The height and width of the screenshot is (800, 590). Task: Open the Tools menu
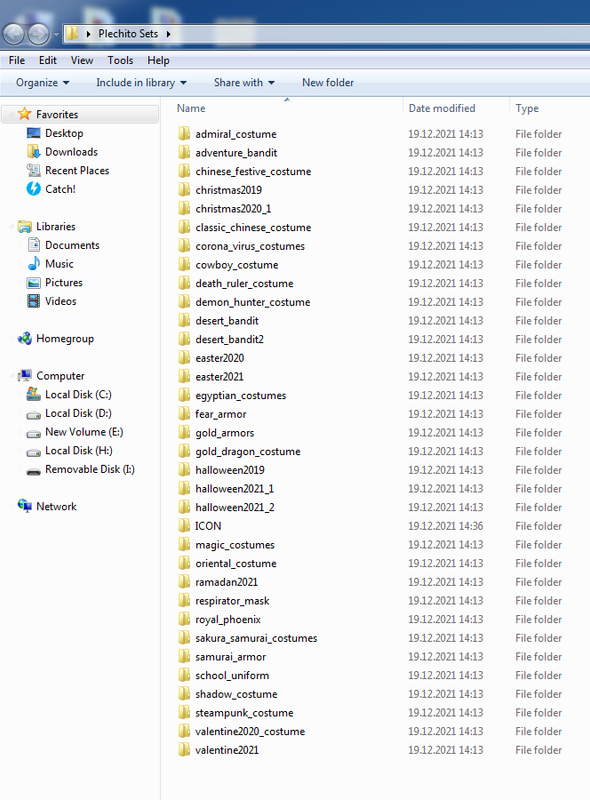coord(120,60)
